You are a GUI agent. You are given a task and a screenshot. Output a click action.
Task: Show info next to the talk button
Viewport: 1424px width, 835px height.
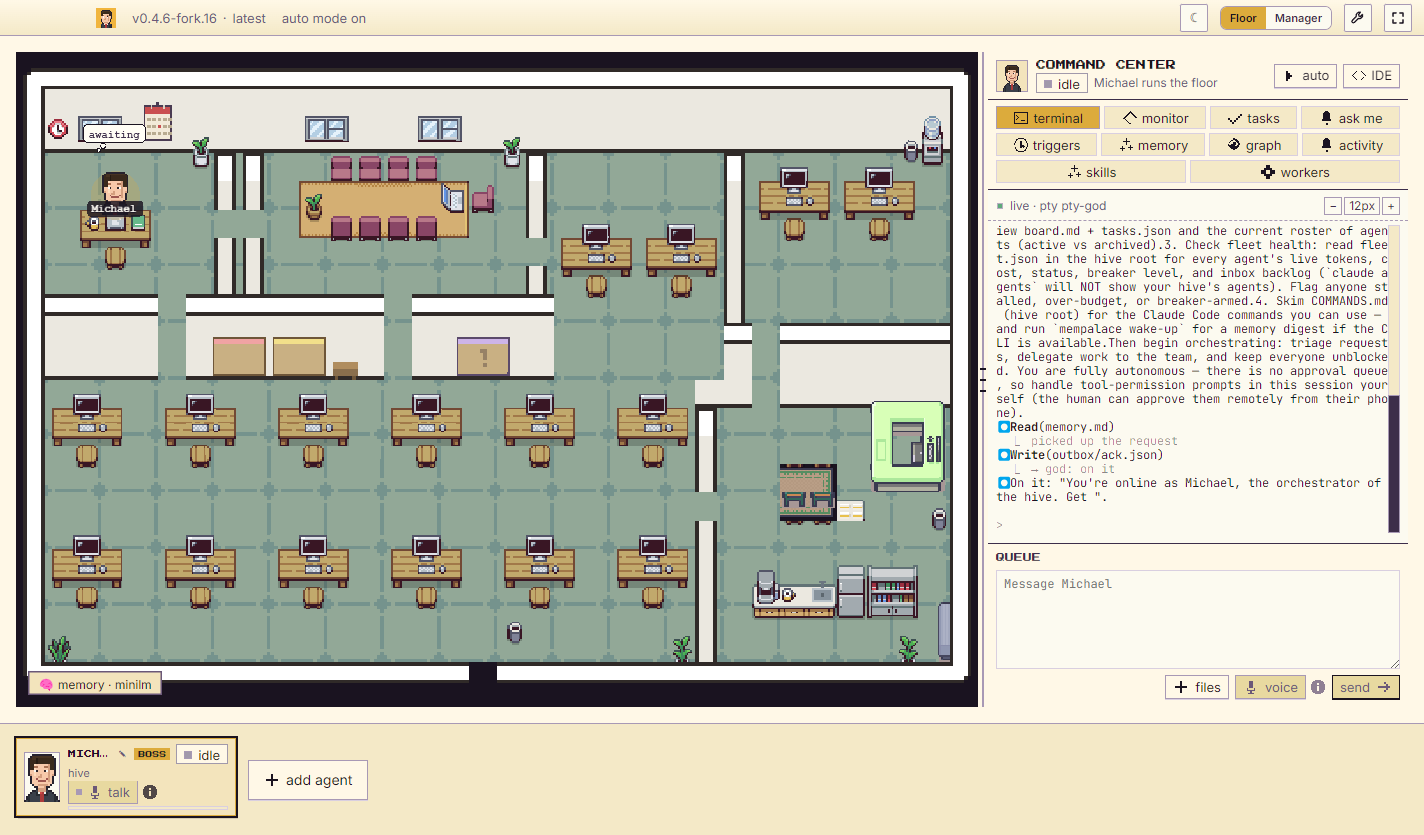click(150, 792)
